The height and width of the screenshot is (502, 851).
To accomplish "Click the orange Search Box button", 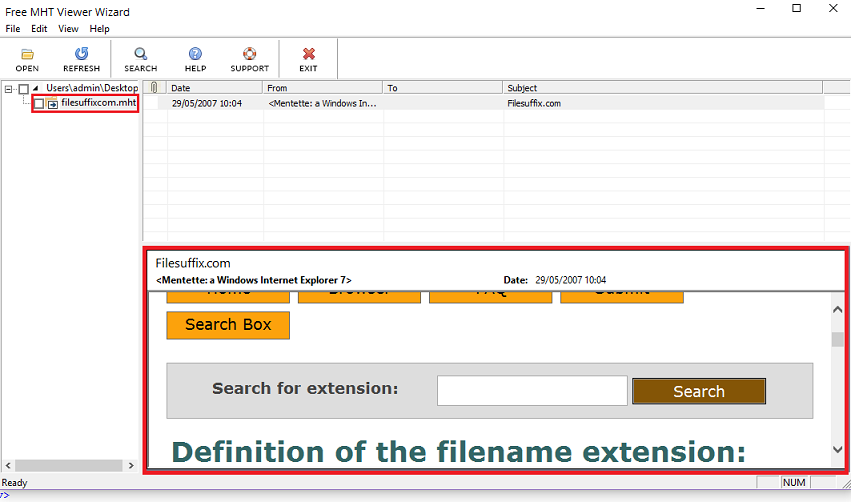I will tap(228, 325).
